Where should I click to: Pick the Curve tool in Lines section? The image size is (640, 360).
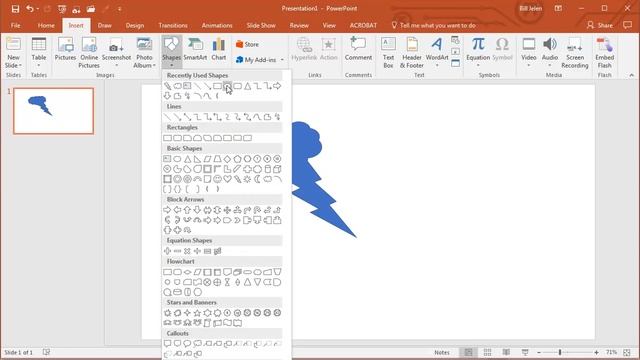258,117
